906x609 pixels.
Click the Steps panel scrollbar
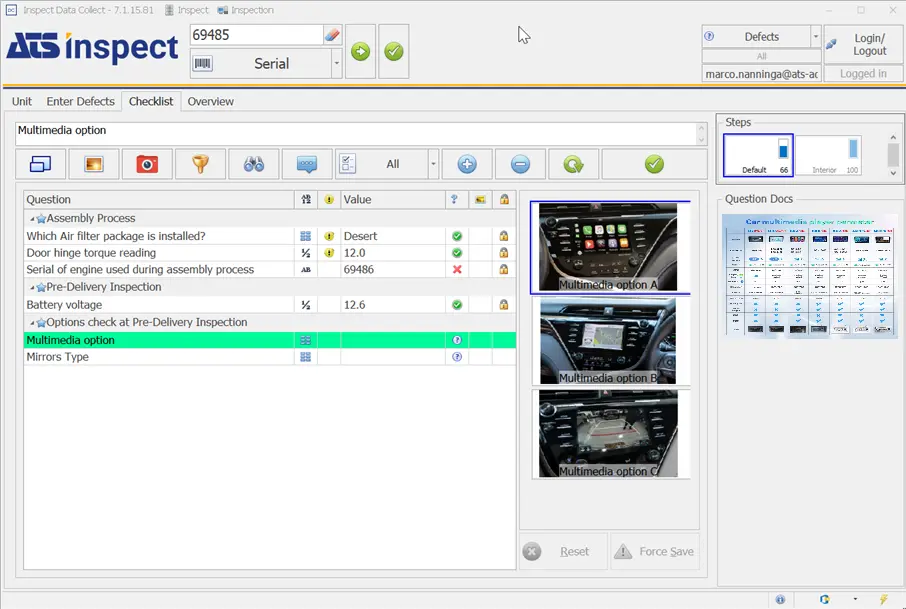tap(893, 155)
